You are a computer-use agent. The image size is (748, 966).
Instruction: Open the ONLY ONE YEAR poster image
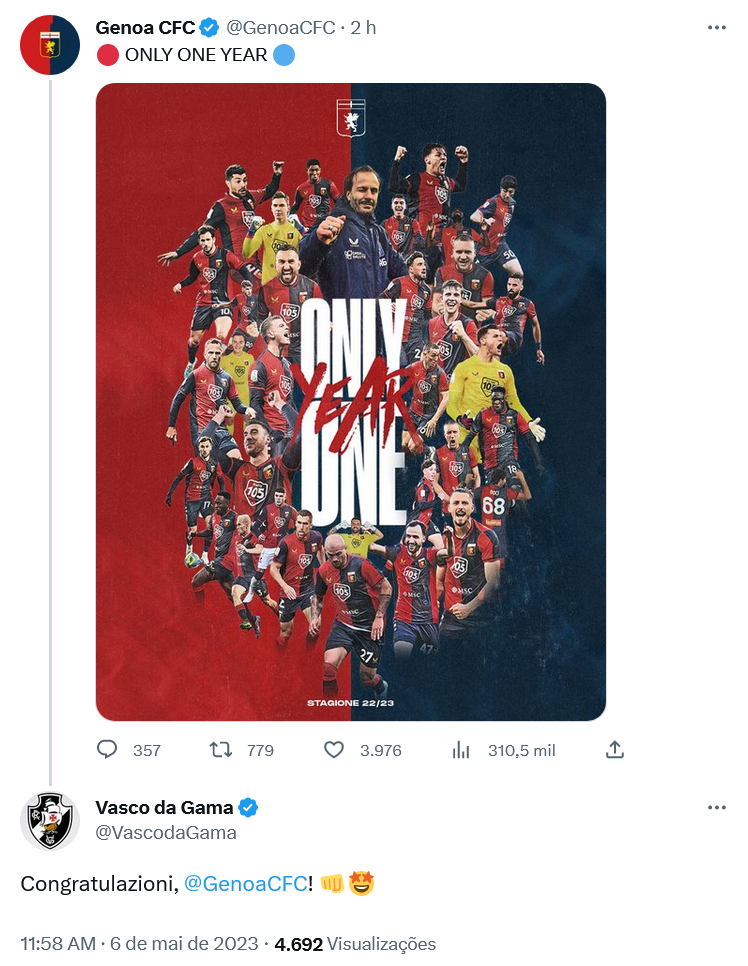point(351,402)
